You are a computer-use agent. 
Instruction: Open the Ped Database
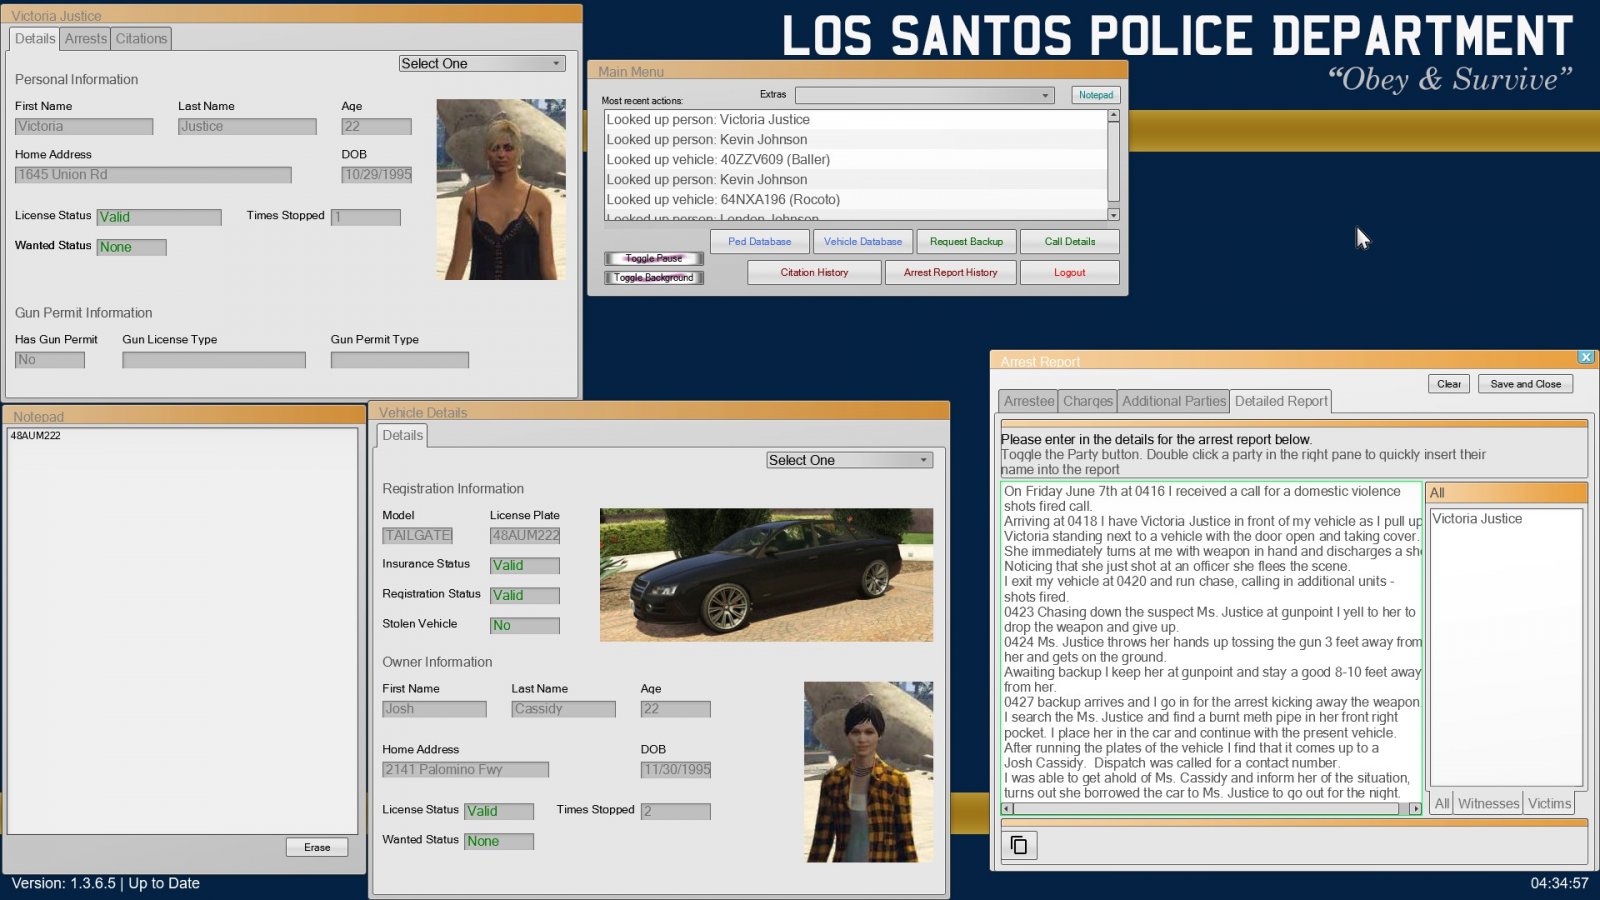(759, 242)
